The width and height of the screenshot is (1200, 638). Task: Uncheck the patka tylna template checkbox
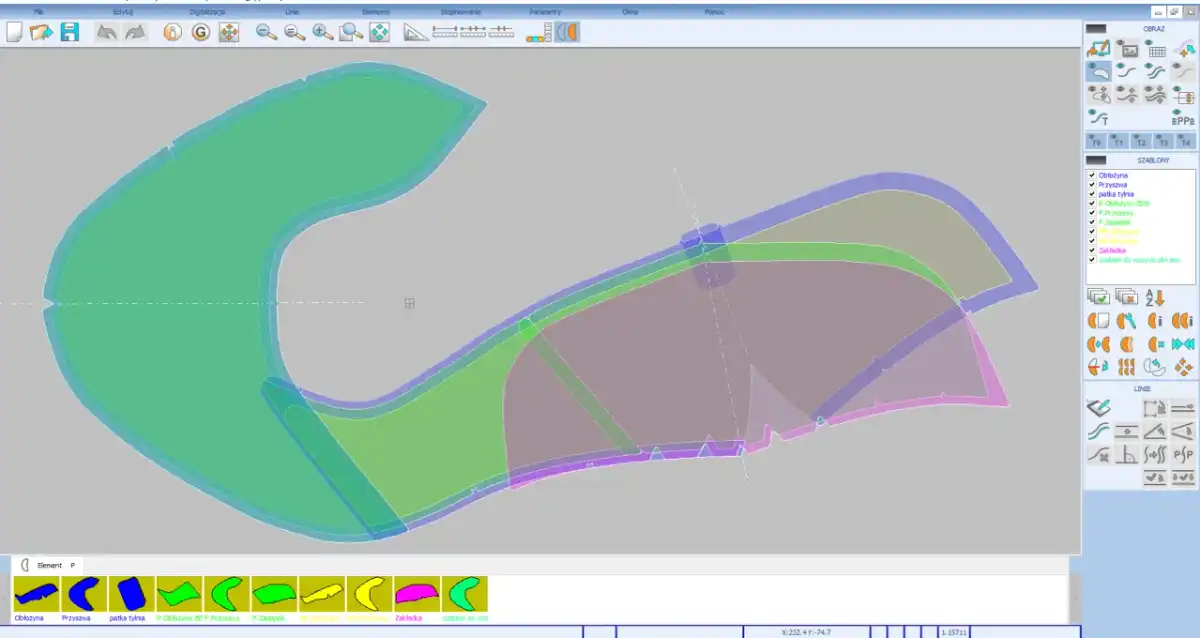coord(1092,194)
